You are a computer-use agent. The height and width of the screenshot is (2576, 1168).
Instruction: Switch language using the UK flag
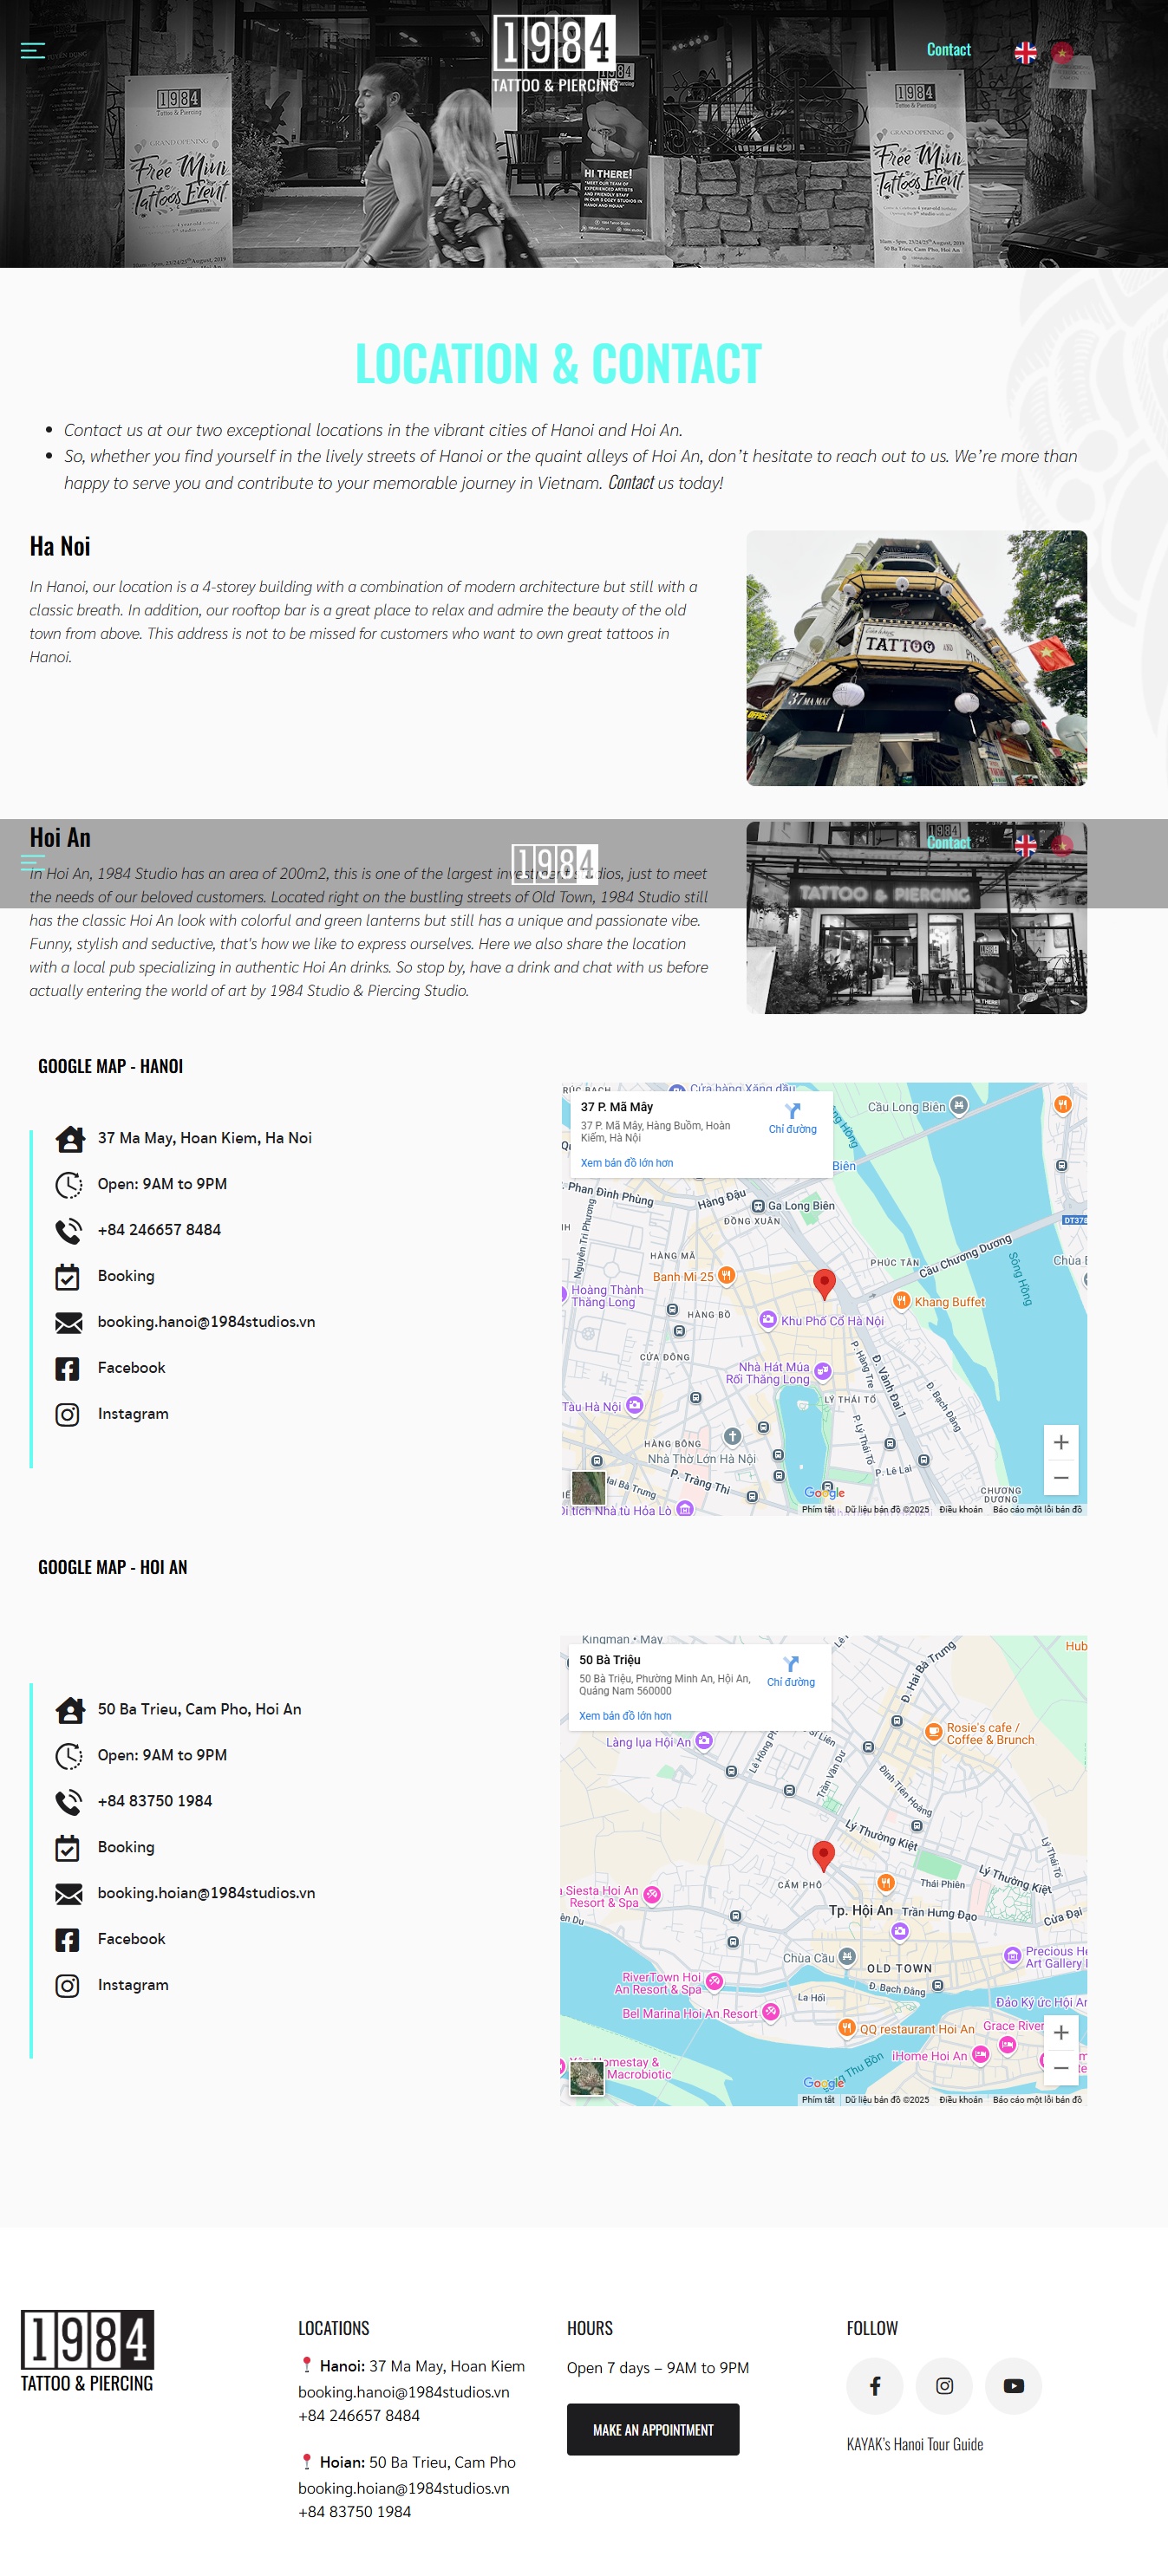coord(1025,52)
